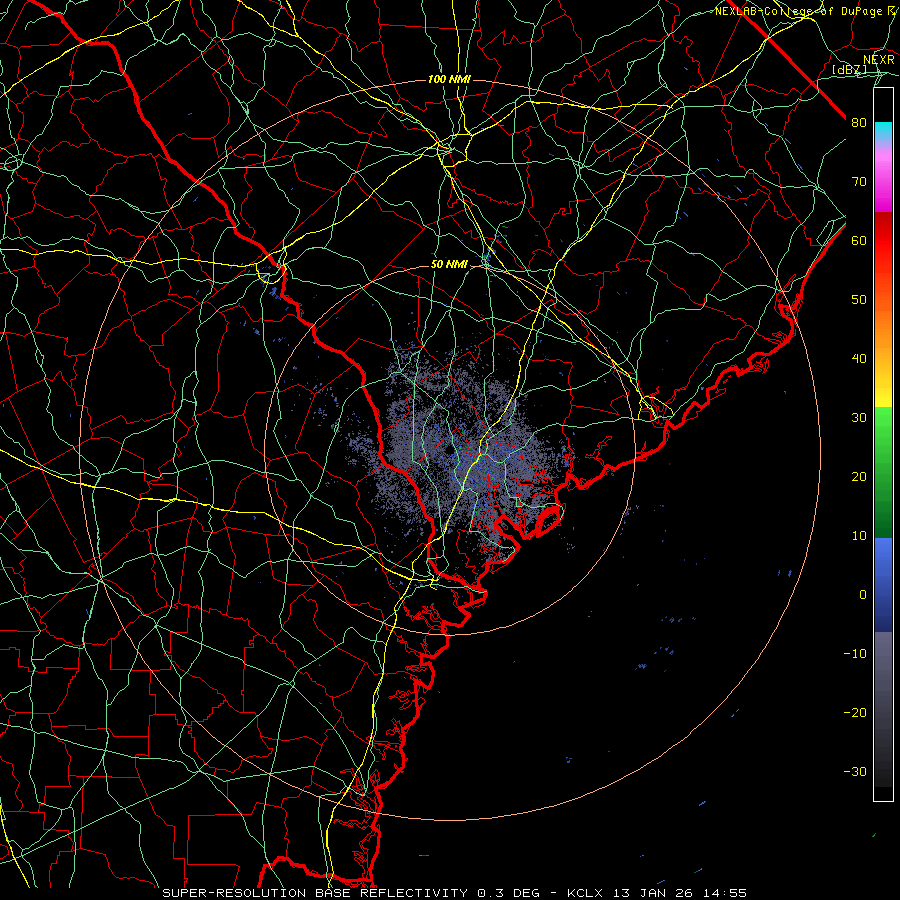Click the 60 dBZ scale value
900x900 pixels.
(x=859, y=241)
